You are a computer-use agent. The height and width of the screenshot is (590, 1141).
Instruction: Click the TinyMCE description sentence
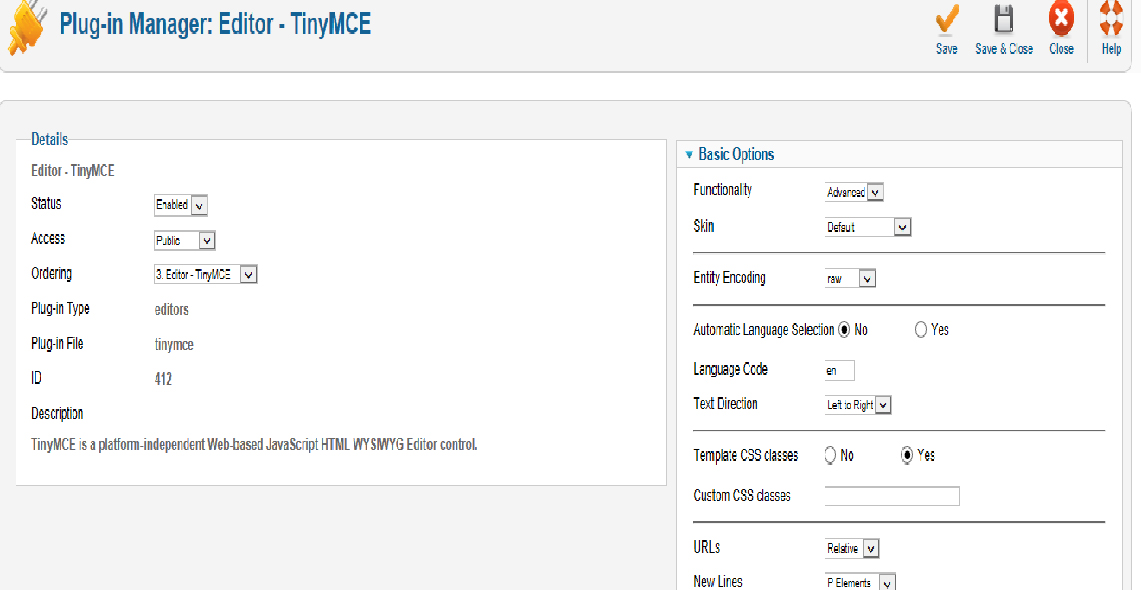point(254,444)
